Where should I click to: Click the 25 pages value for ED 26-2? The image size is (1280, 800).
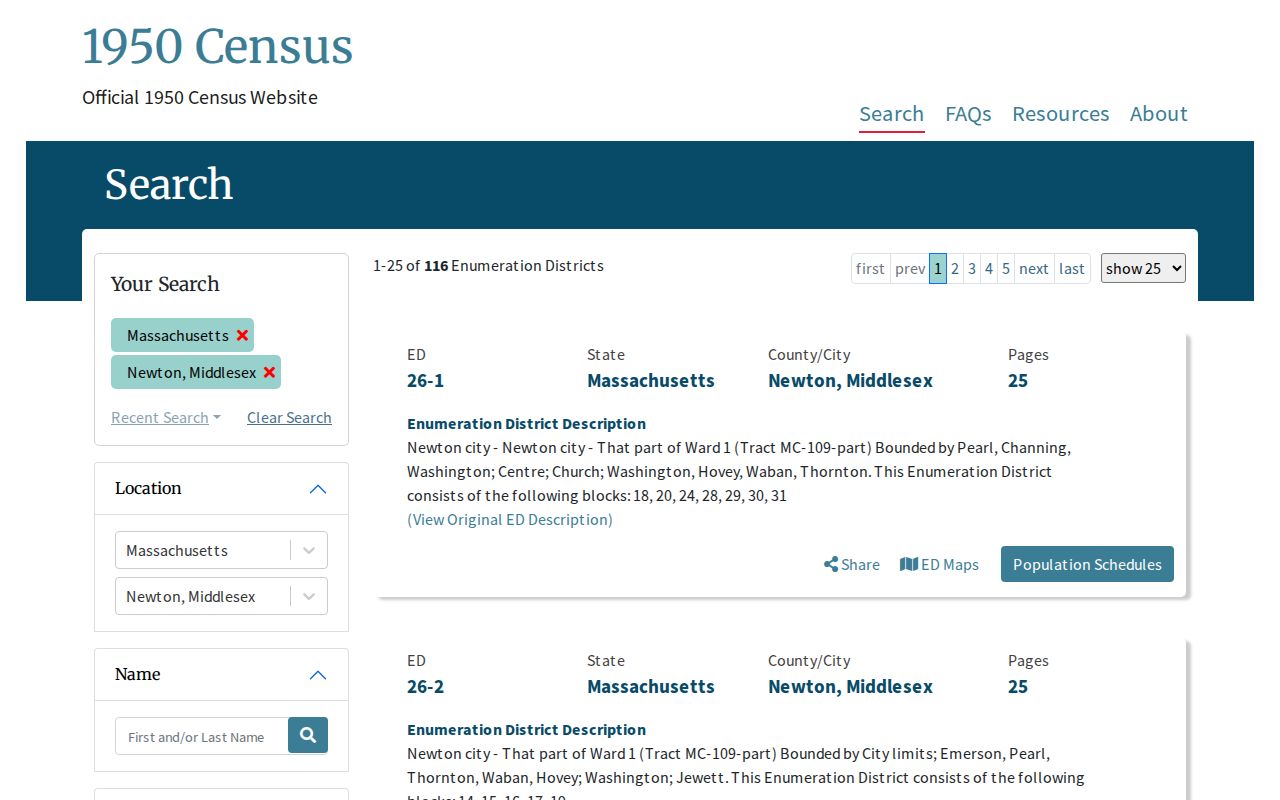(1018, 686)
